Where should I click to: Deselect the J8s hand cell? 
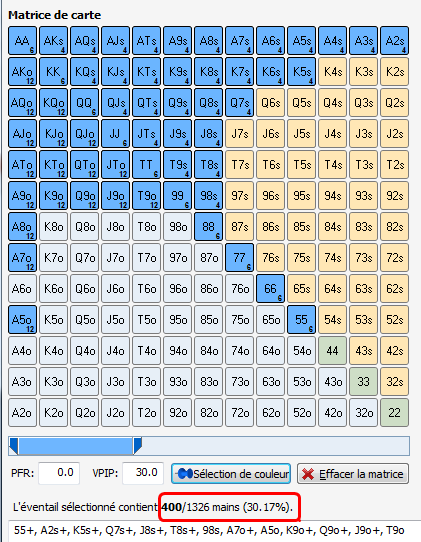click(208, 134)
